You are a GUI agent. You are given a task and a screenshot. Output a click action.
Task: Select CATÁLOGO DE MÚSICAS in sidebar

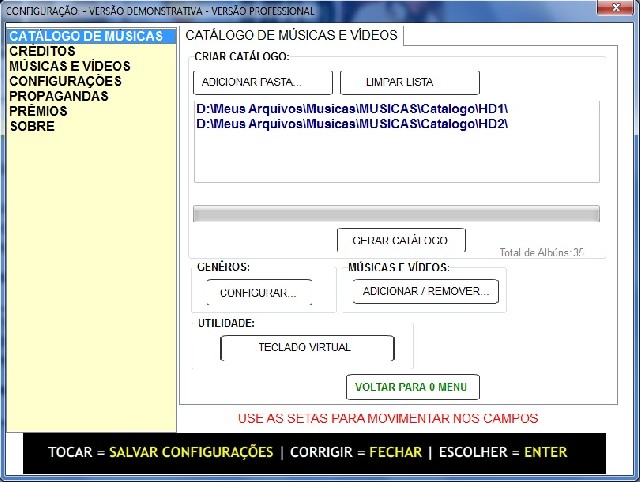tap(91, 36)
